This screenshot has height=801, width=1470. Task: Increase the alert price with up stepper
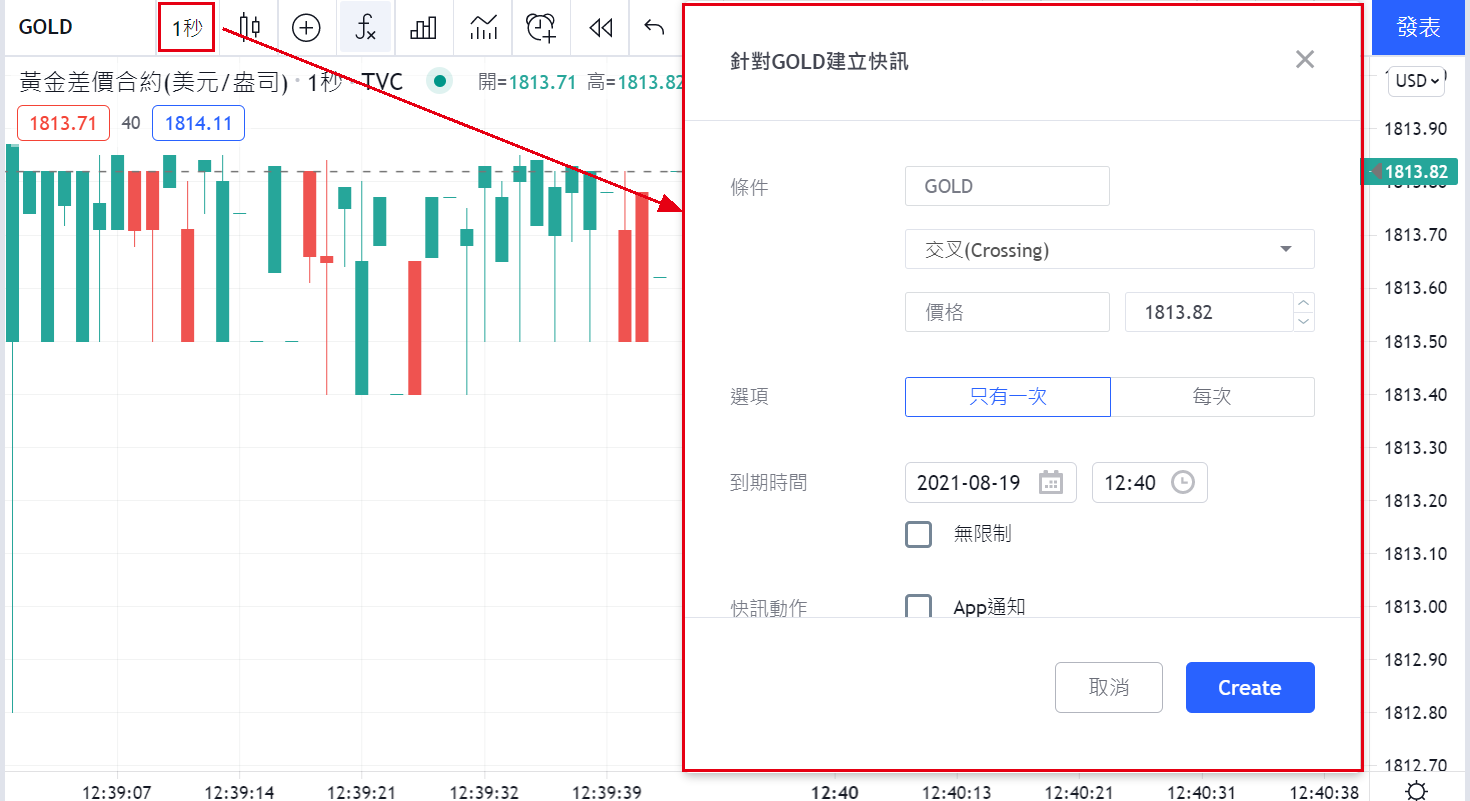1303,302
